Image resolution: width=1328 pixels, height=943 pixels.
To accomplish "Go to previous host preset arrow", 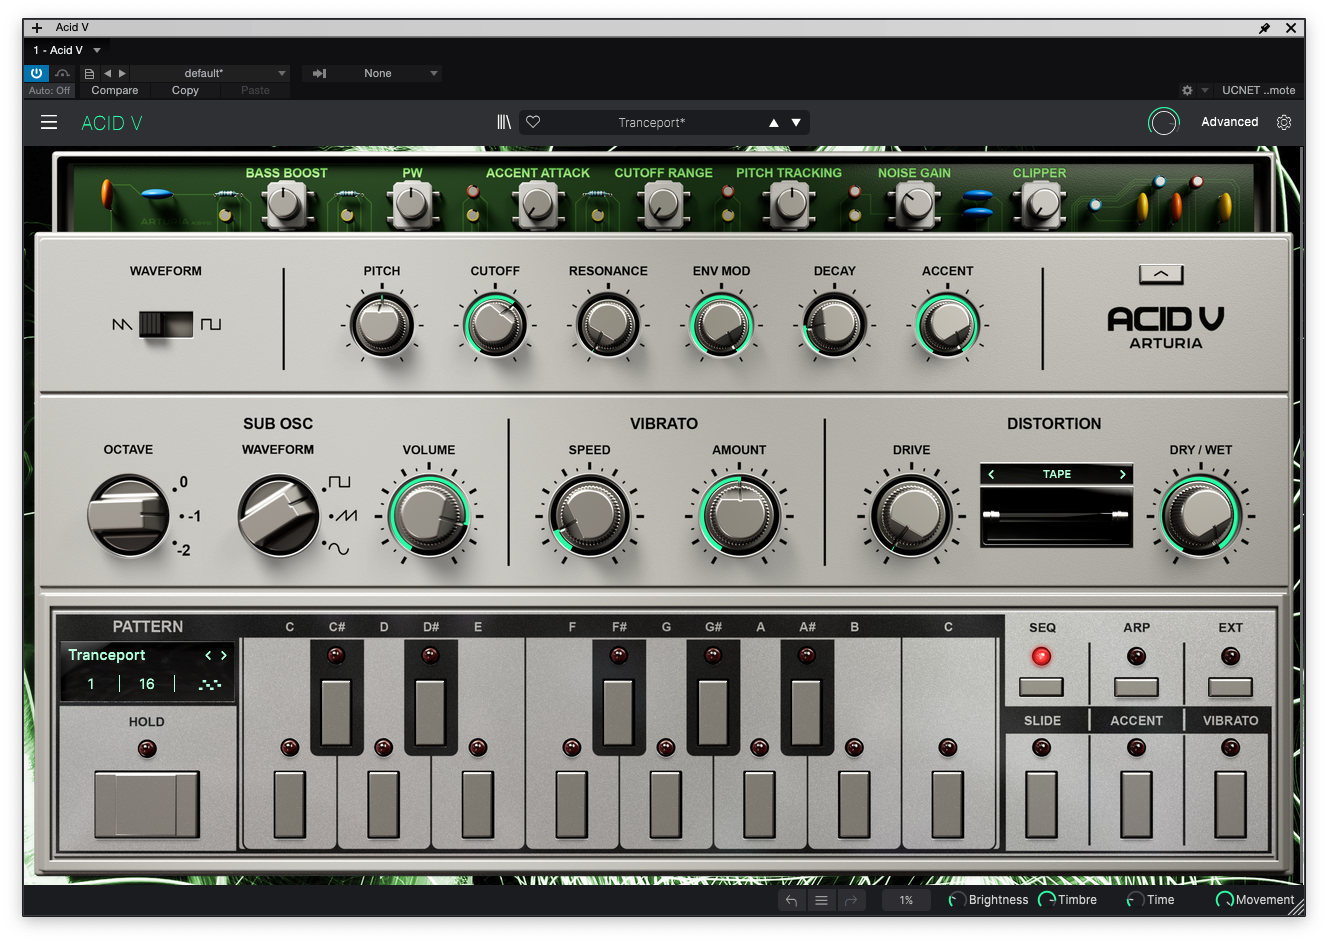I will point(107,73).
